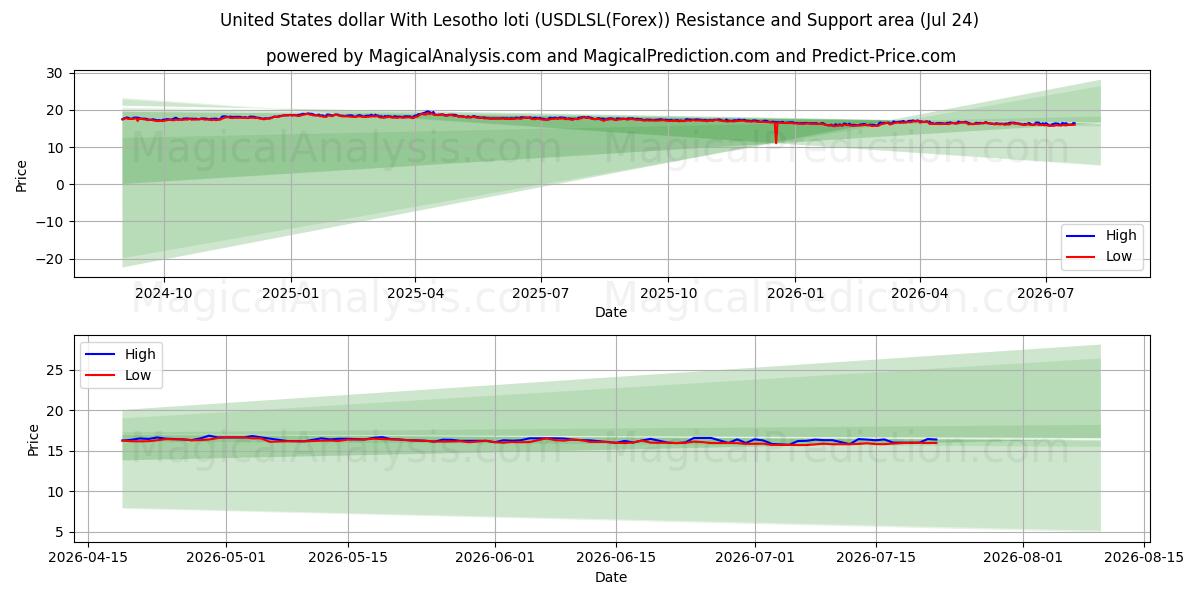Click the upper chart Date axis label
The width and height of the screenshot is (1200, 600).
[611, 312]
